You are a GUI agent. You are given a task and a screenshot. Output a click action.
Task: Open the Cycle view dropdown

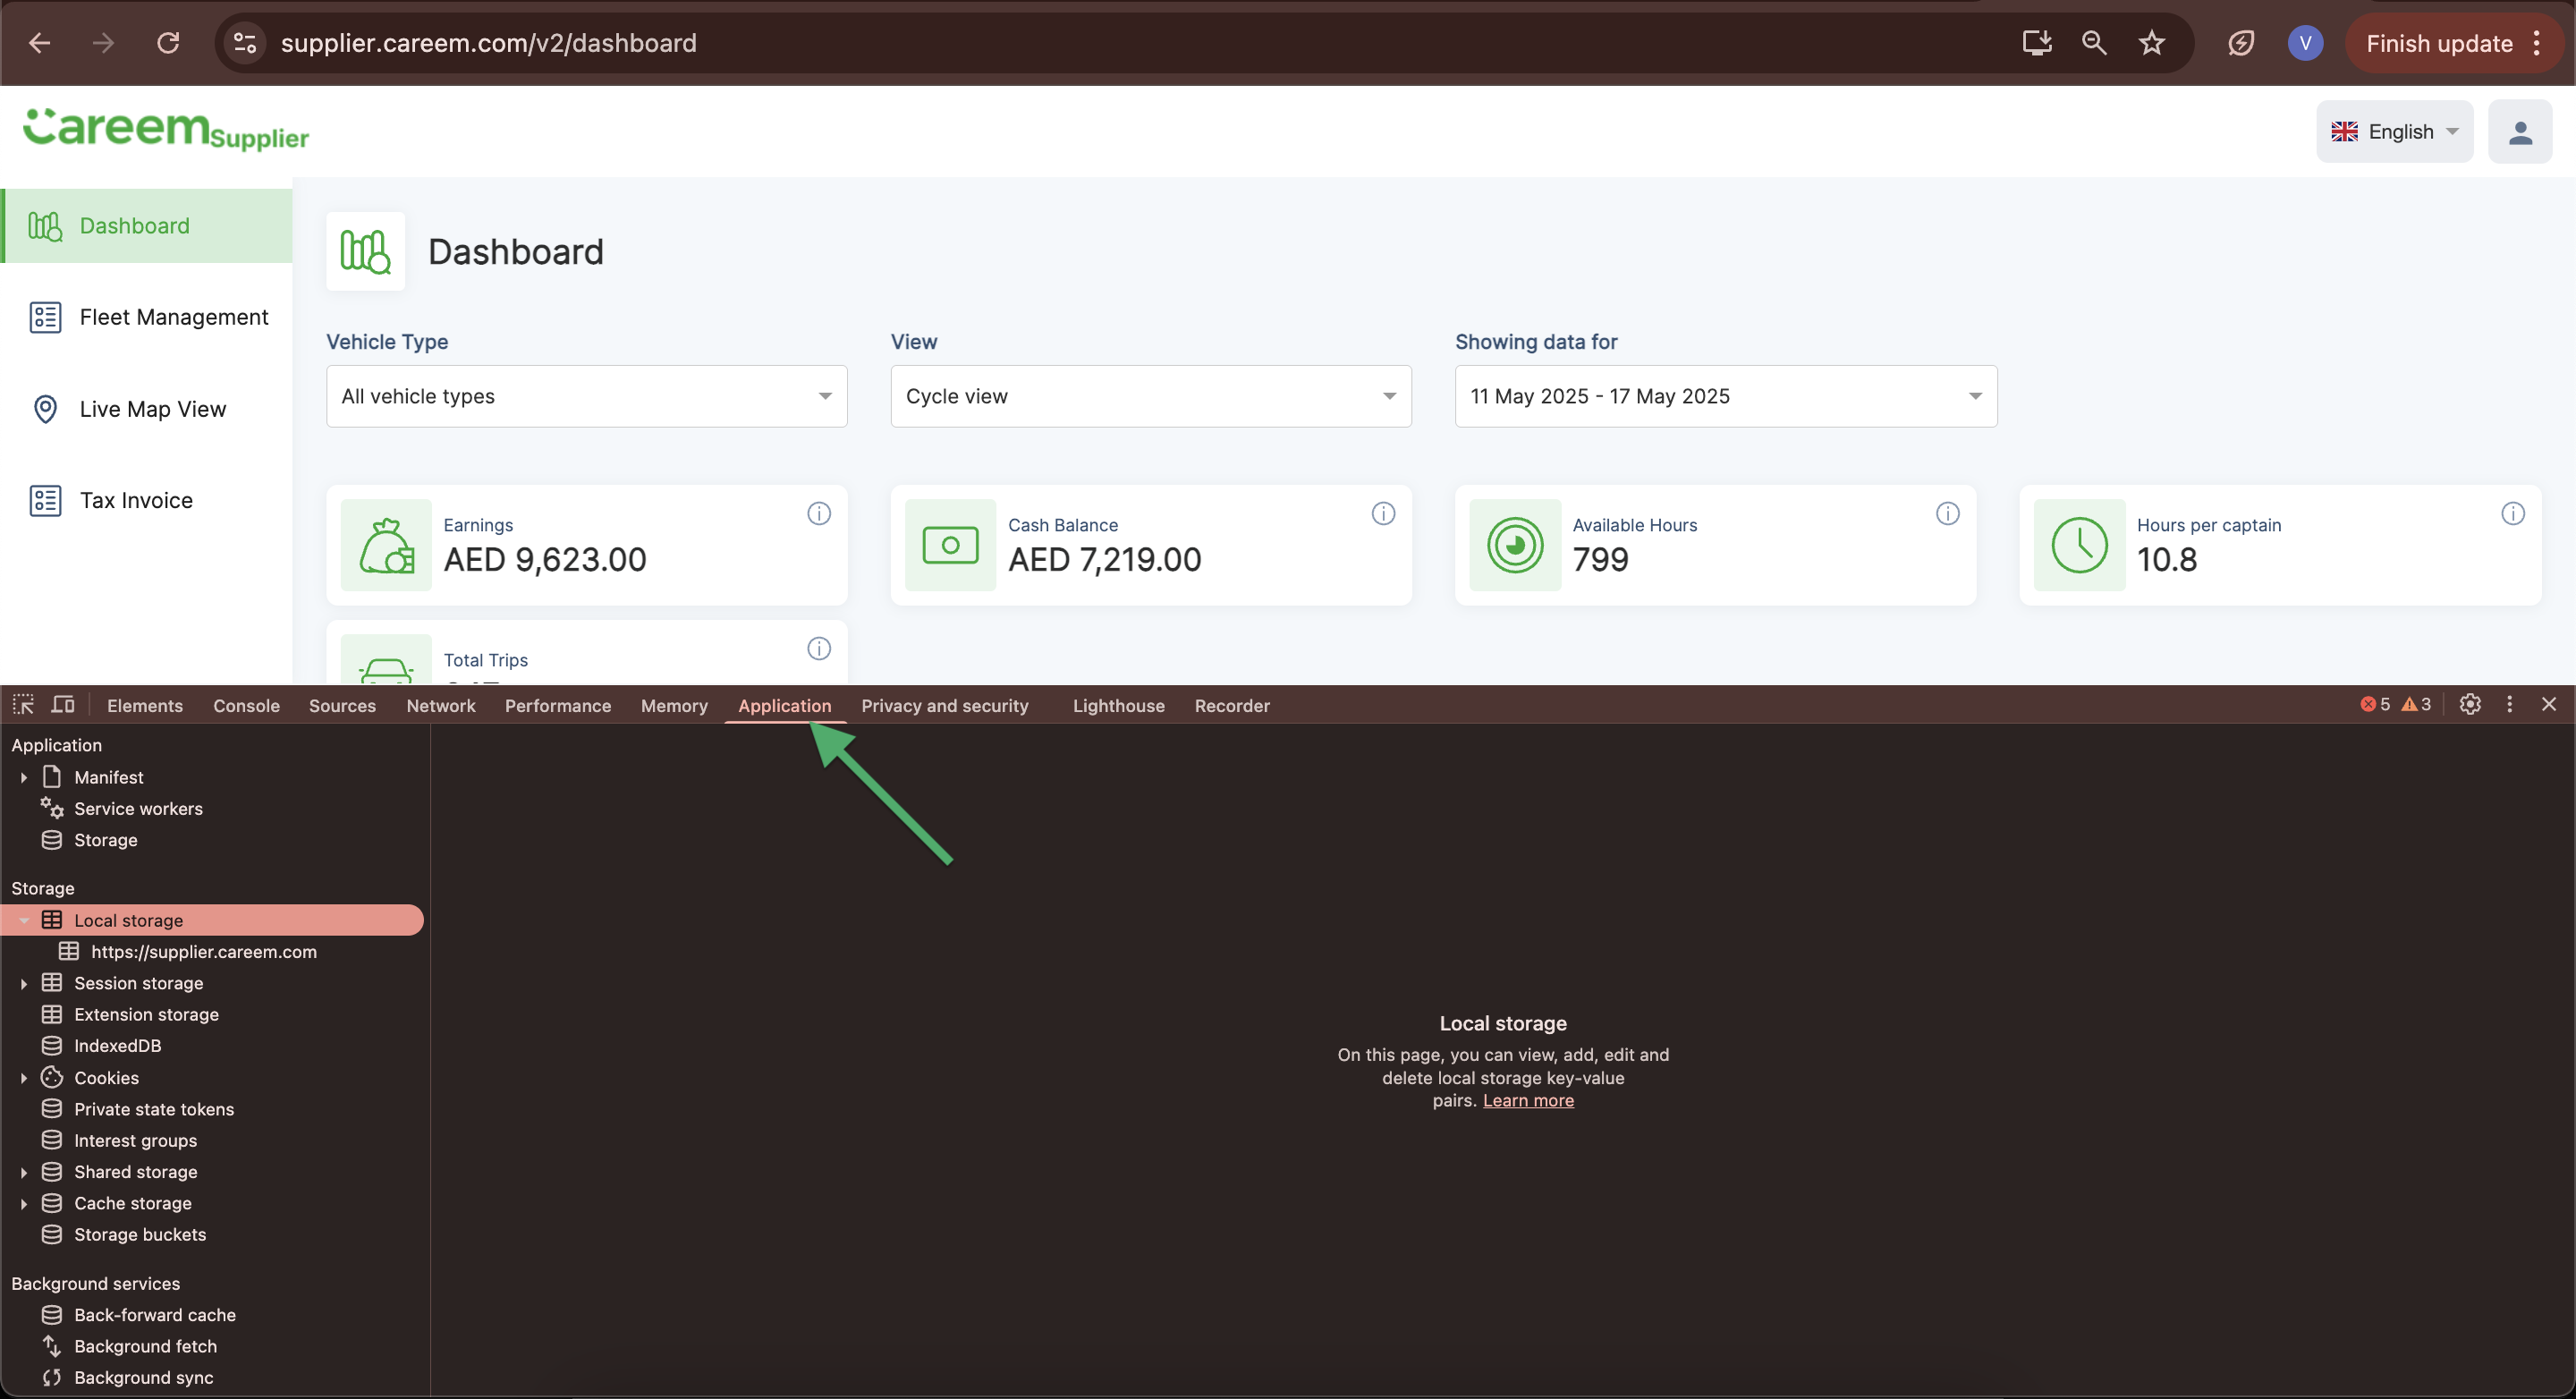coord(1151,396)
